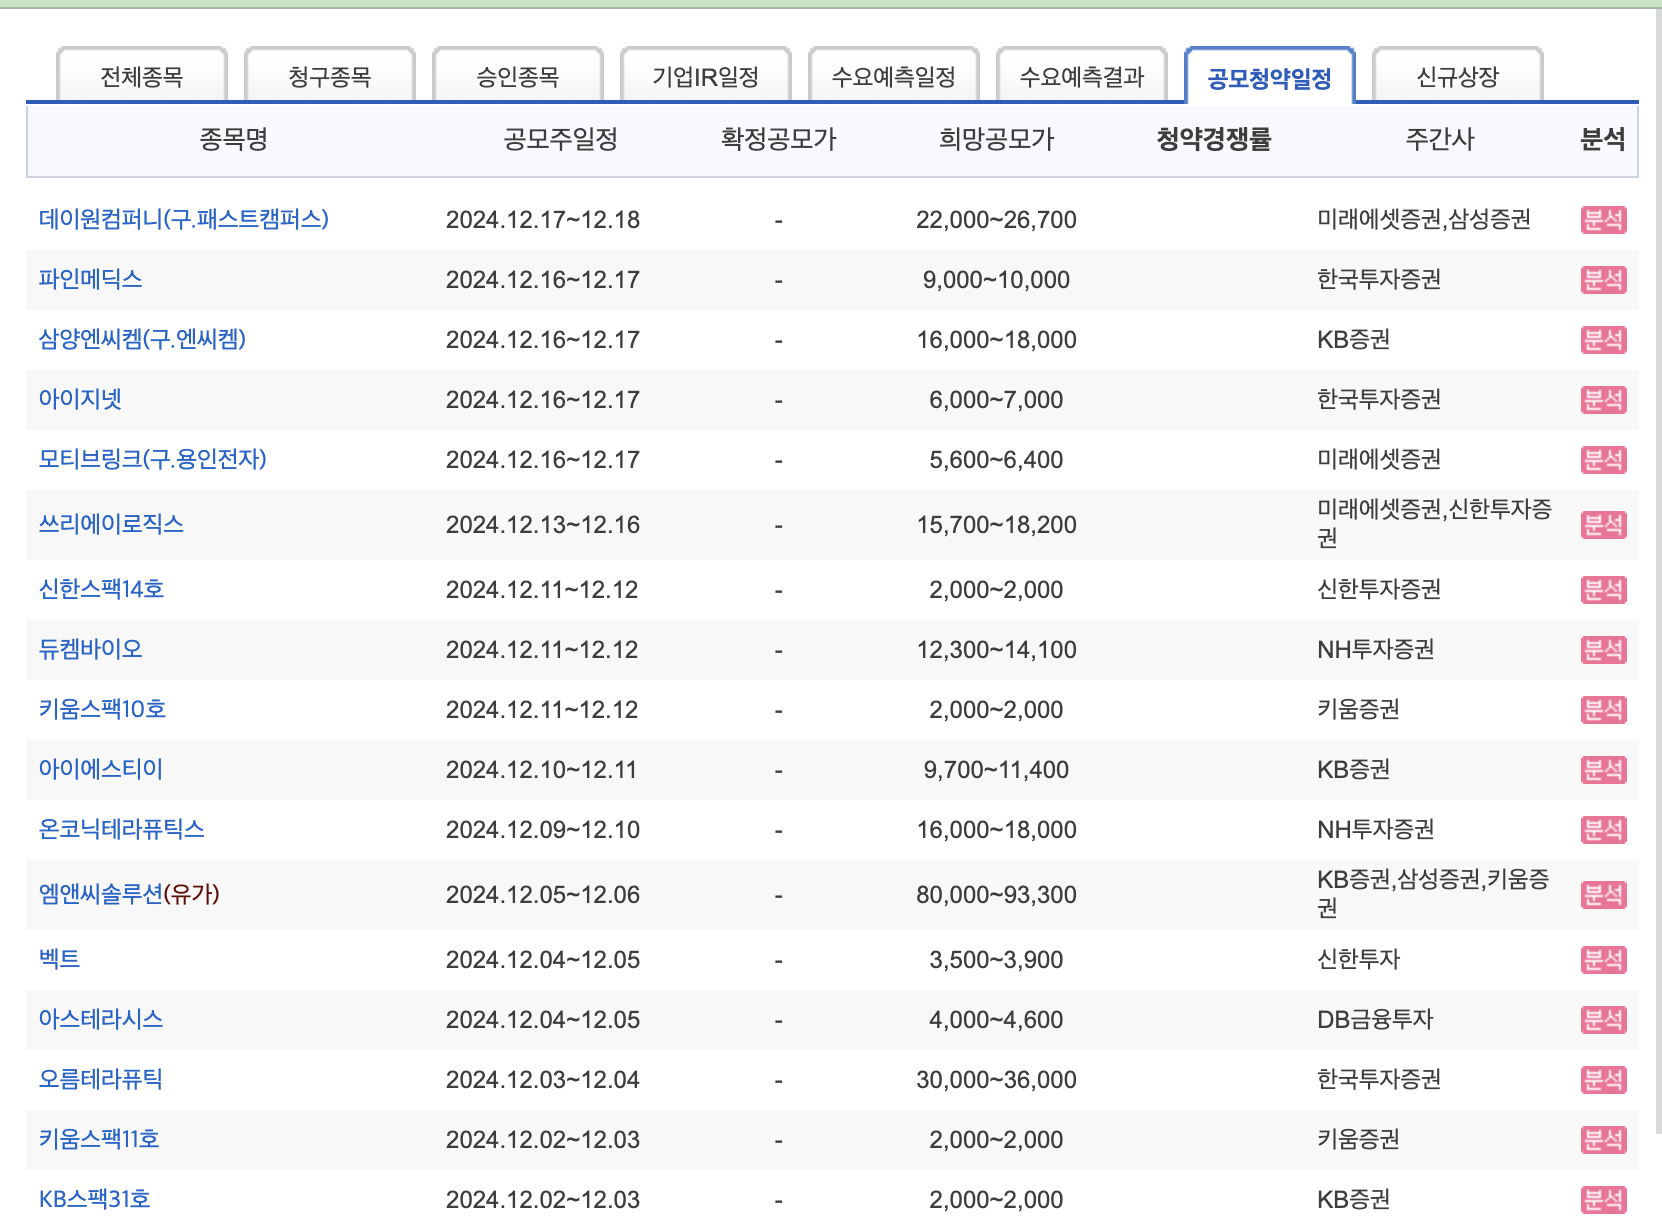1662x1229 pixels.
Task: Open 분석 badge for 모티브링크 row
Action: tap(1603, 460)
